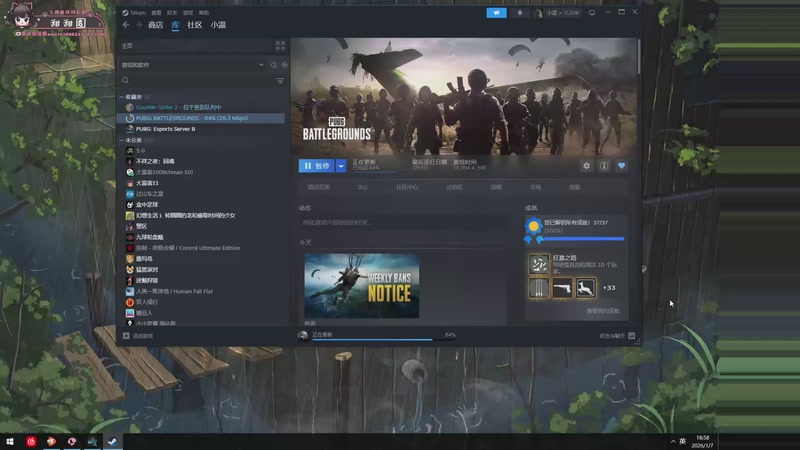Select PUBG: Esports Server B

(x=202, y=129)
